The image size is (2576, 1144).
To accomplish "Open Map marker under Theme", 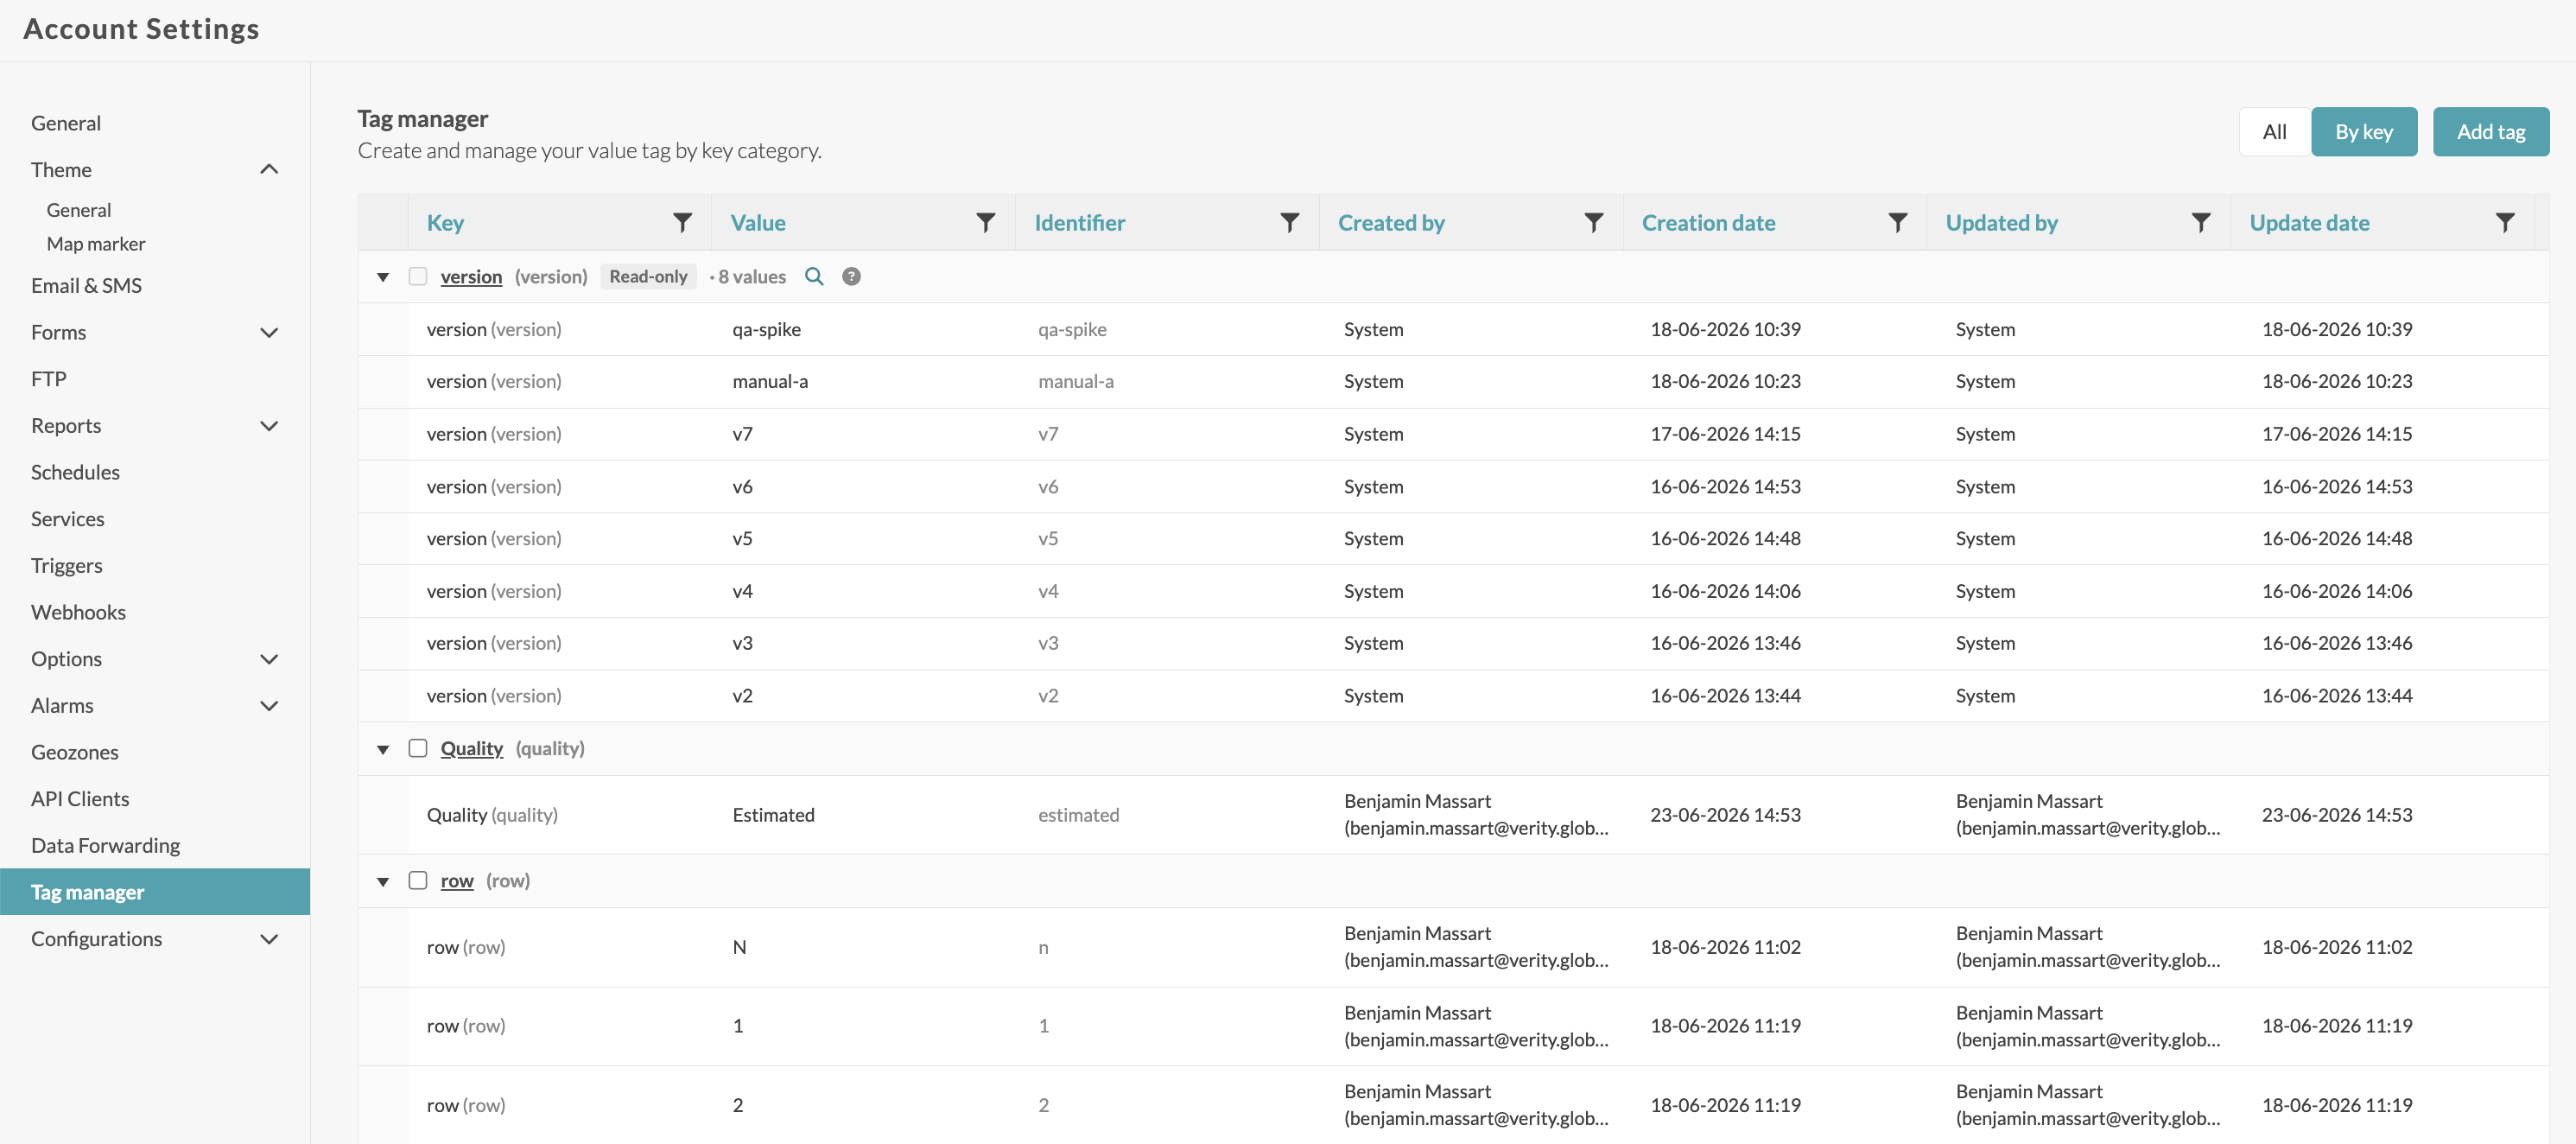I will point(96,244).
